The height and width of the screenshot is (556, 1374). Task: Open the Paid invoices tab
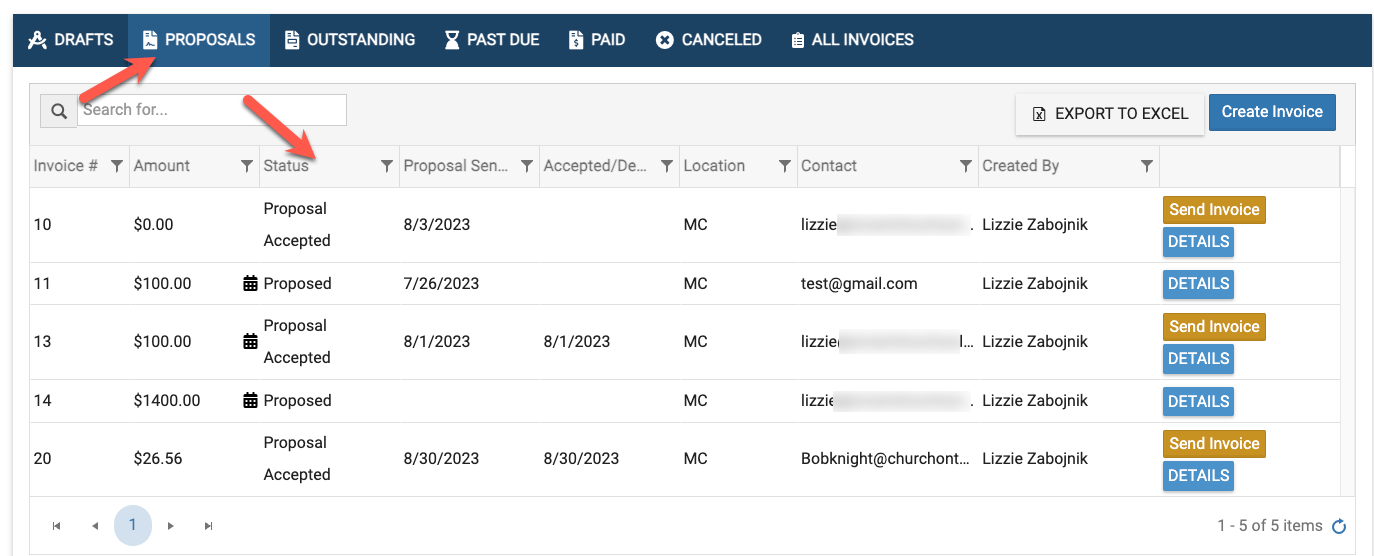(x=597, y=40)
